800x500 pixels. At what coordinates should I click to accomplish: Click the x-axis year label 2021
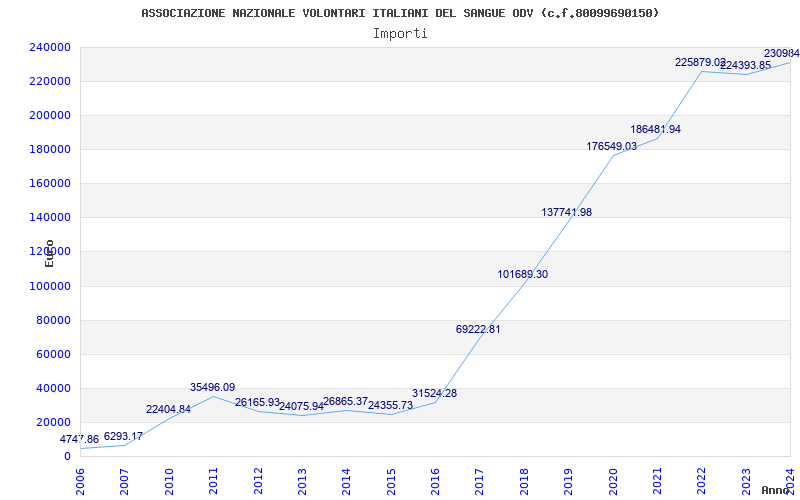click(x=657, y=481)
